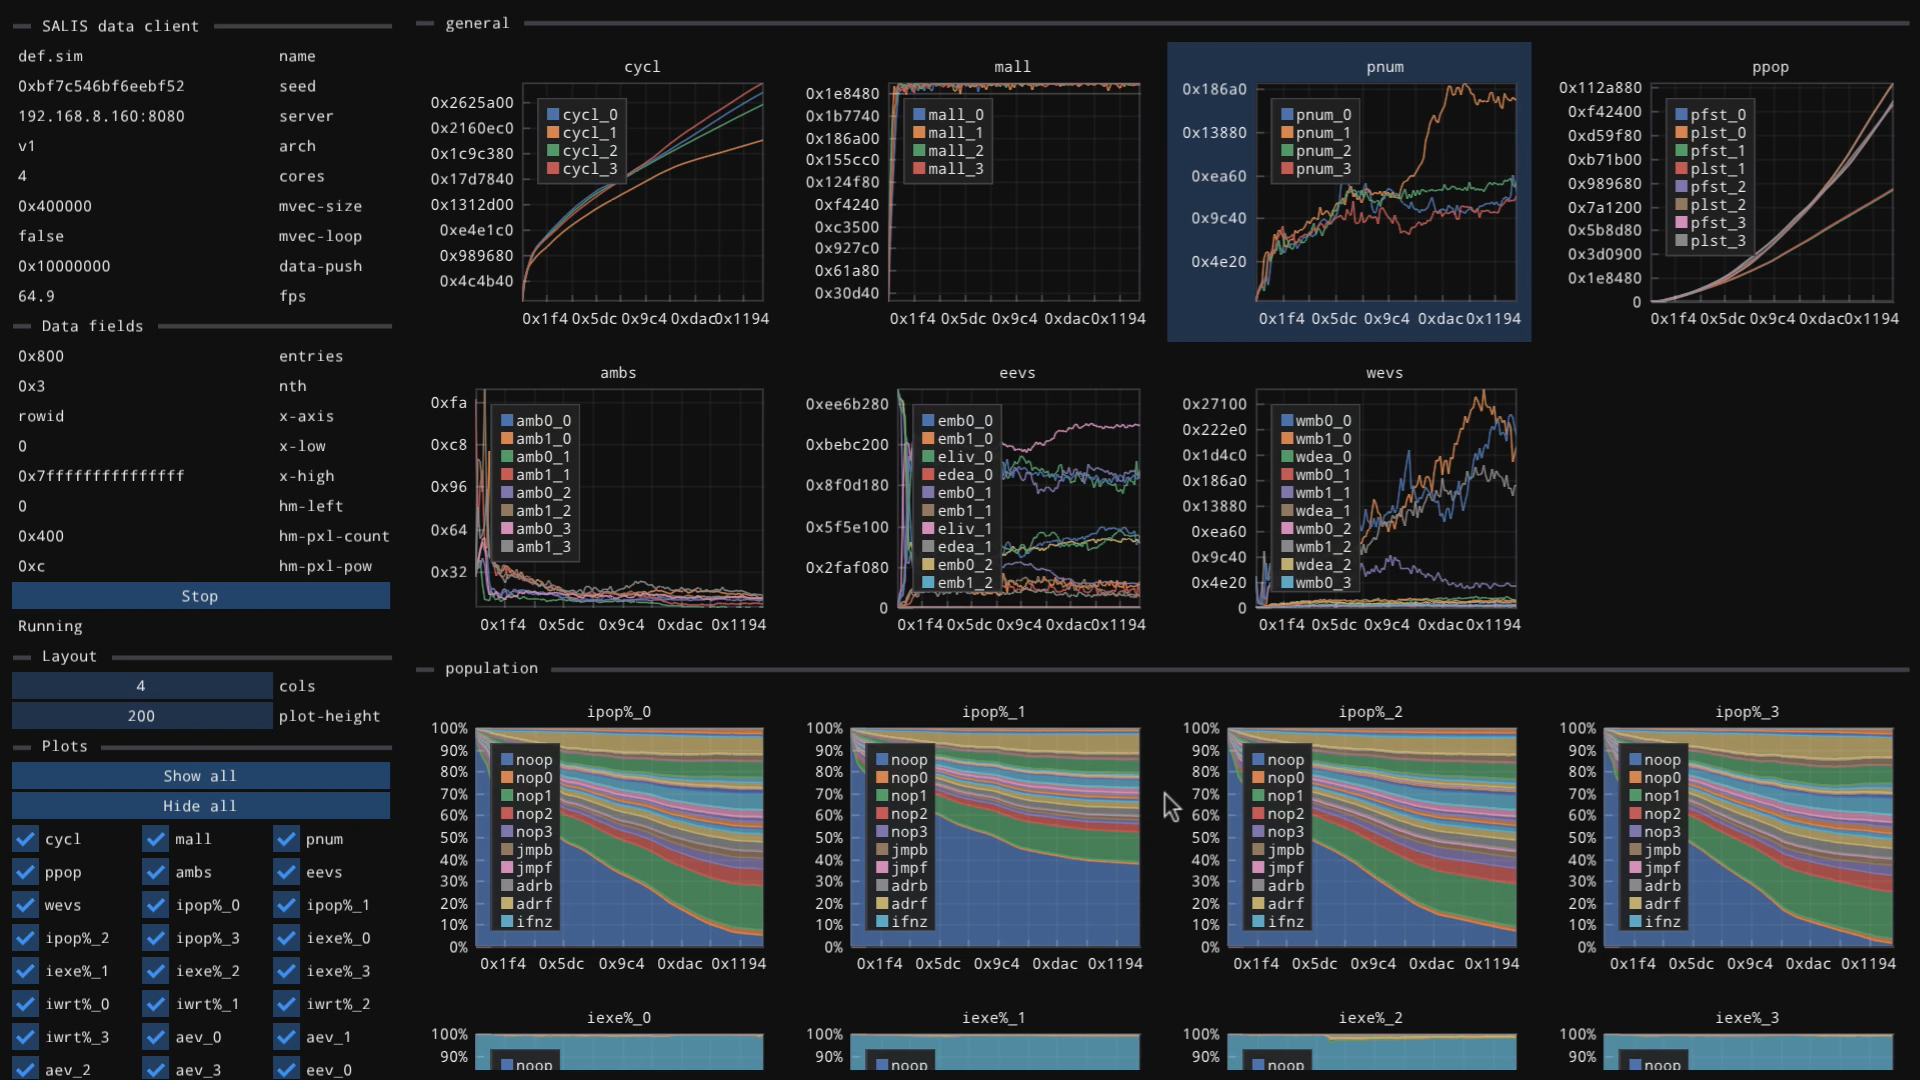Click the Hide all plots button
Viewport: 1920px width, 1080px height.
click(x=200, y=806)
